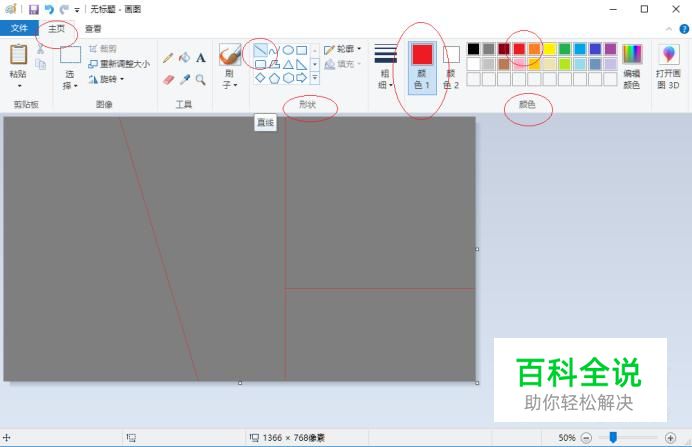
Task: Select the Triangle shape
Action: coord(288,64)
